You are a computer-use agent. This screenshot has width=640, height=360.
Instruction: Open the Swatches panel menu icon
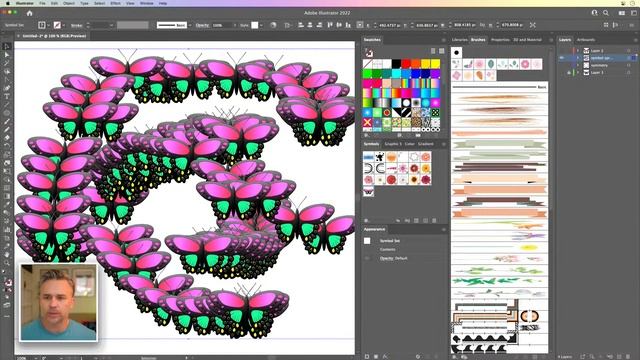click(444, 40)
